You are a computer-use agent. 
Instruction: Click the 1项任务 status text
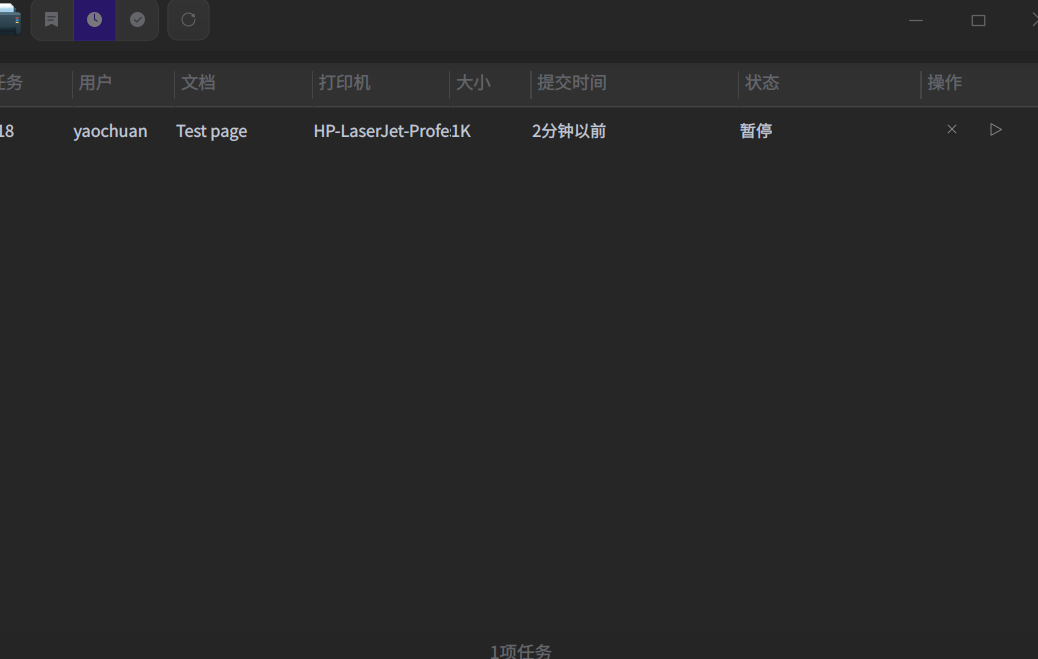click(x=520, y=651)
